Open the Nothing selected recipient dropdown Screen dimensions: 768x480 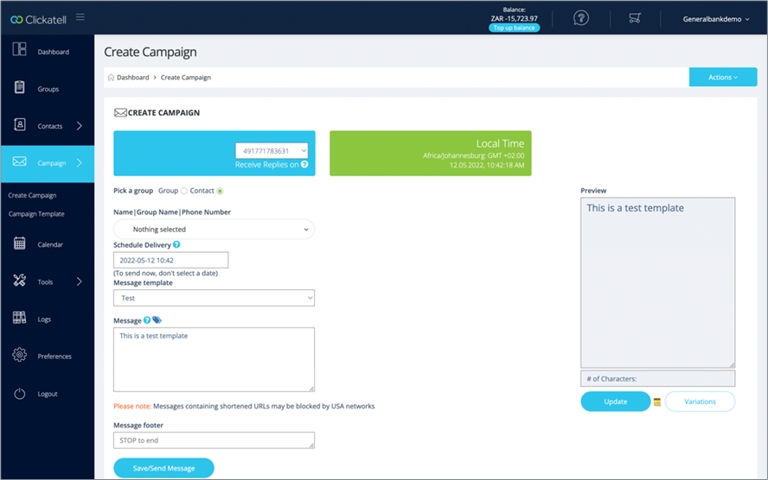click(x=214, y=229)
